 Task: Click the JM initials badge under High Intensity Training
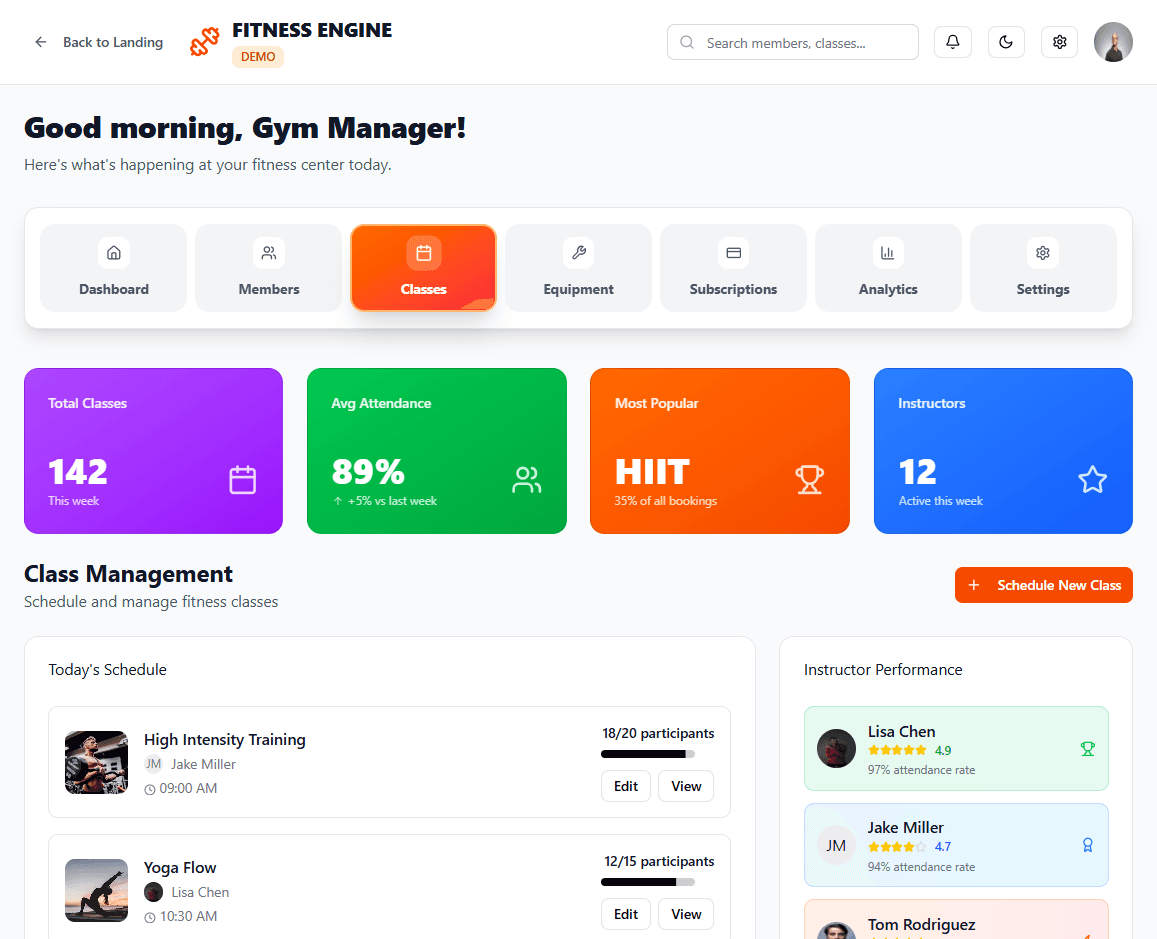(153, 764)
